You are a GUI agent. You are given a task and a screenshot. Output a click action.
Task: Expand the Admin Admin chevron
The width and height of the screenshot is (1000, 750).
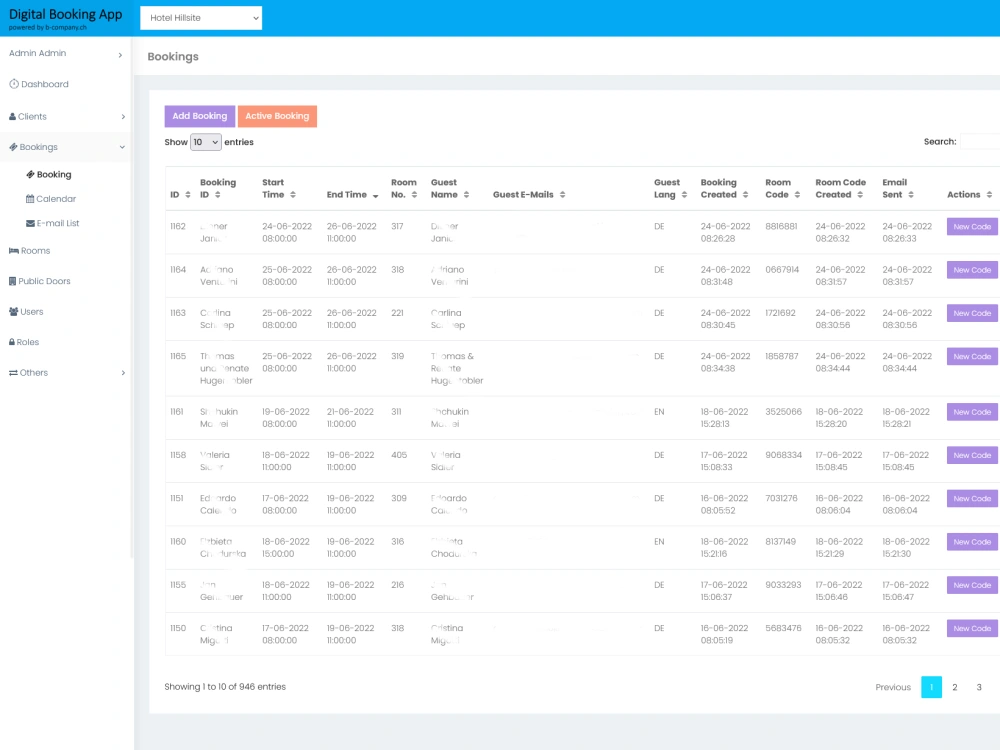coord(120,55)
